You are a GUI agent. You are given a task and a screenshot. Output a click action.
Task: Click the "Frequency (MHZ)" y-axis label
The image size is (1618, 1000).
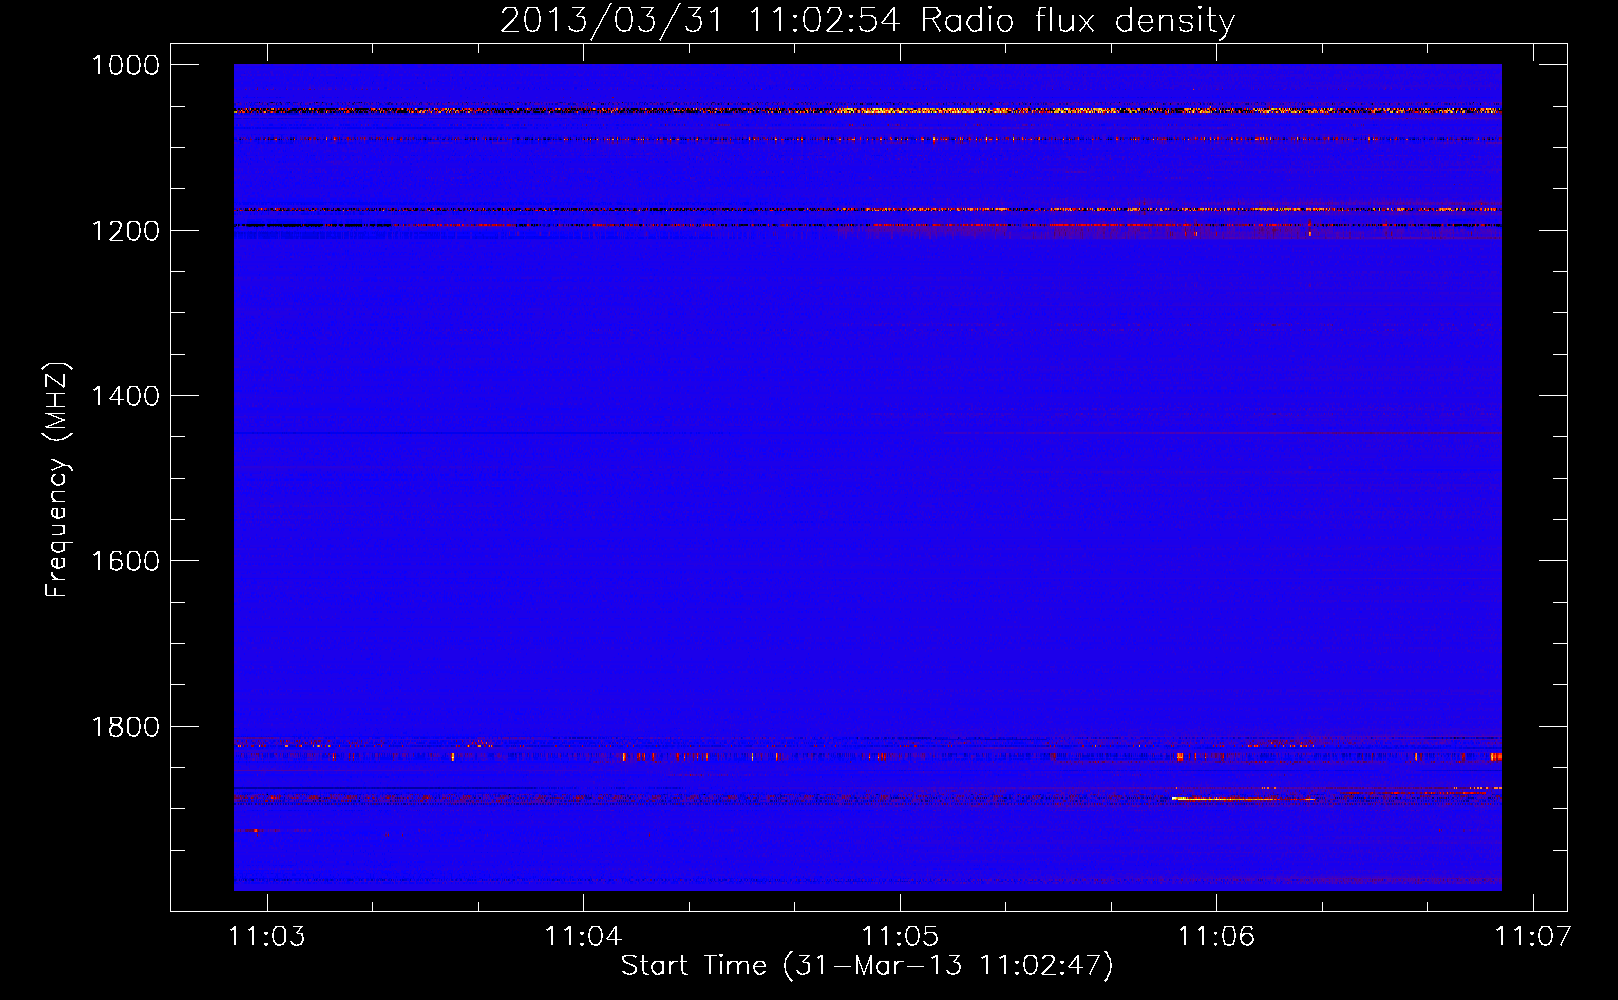(58, 480)
